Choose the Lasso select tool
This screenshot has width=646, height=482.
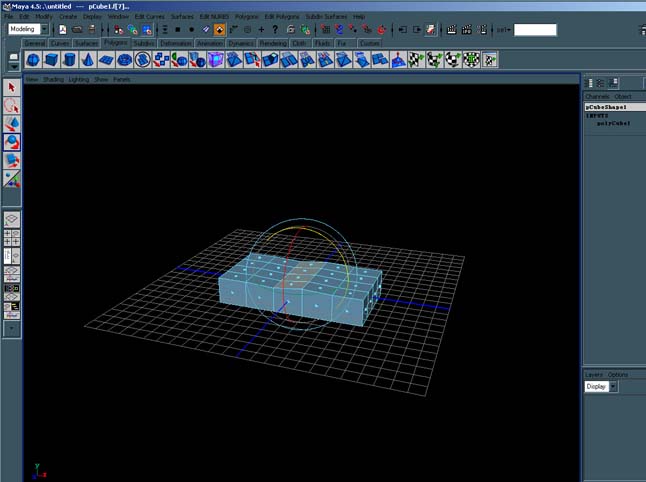[12, 106]
